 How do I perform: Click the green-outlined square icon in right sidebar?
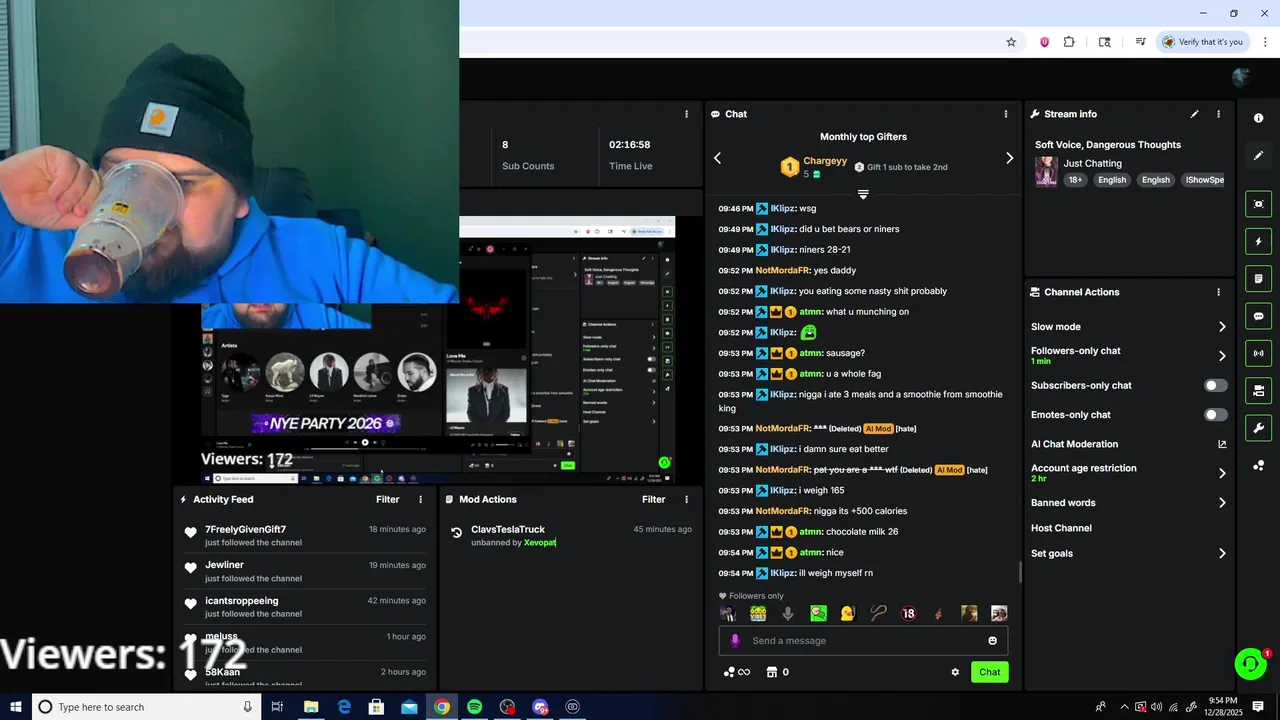tap(1258, 204)
